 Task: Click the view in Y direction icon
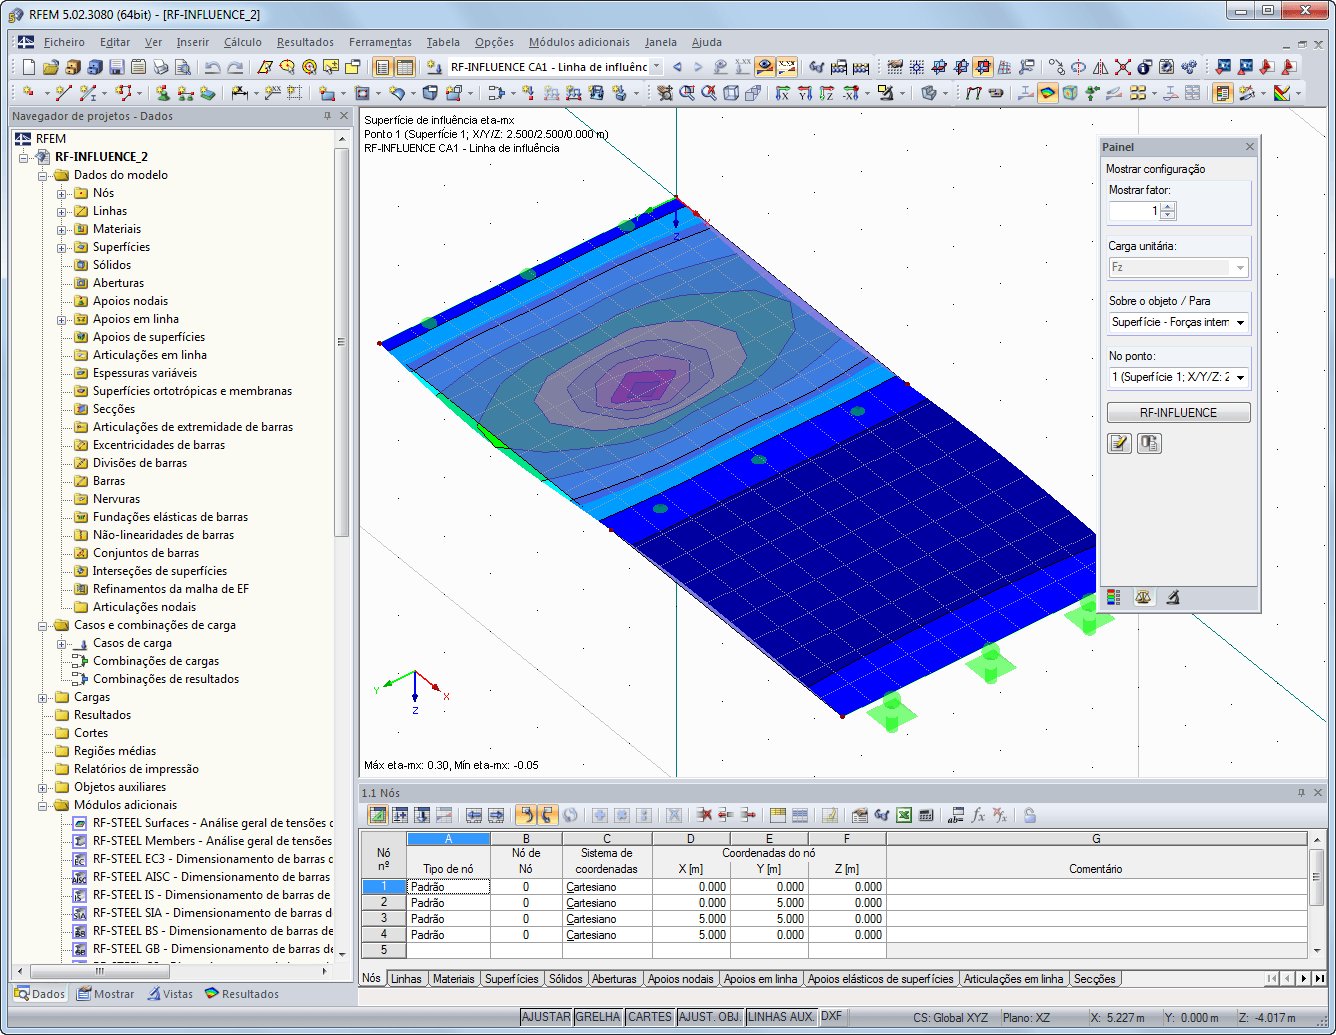point(805,93)
